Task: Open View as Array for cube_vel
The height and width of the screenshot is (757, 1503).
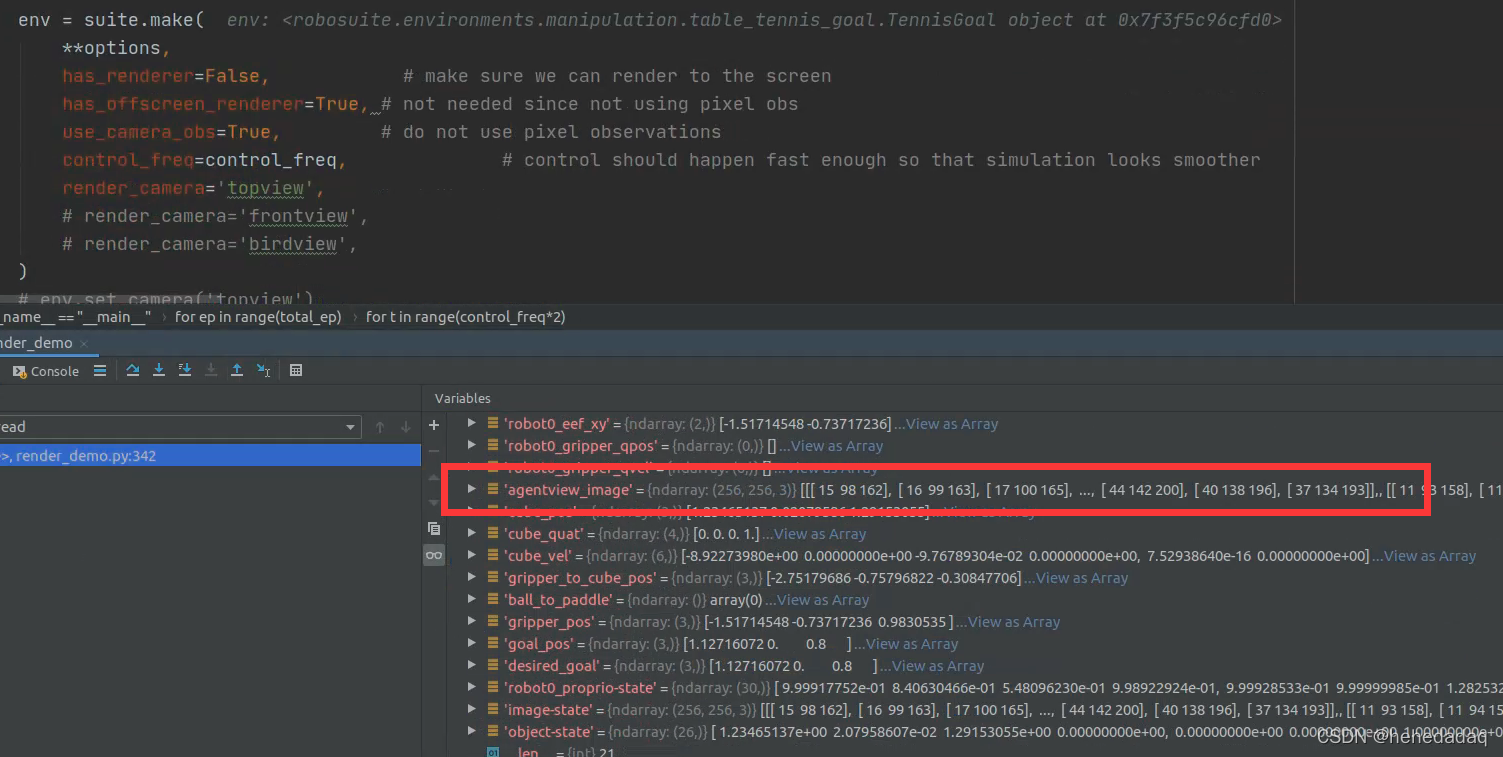Action: [x=1430, y=556]
